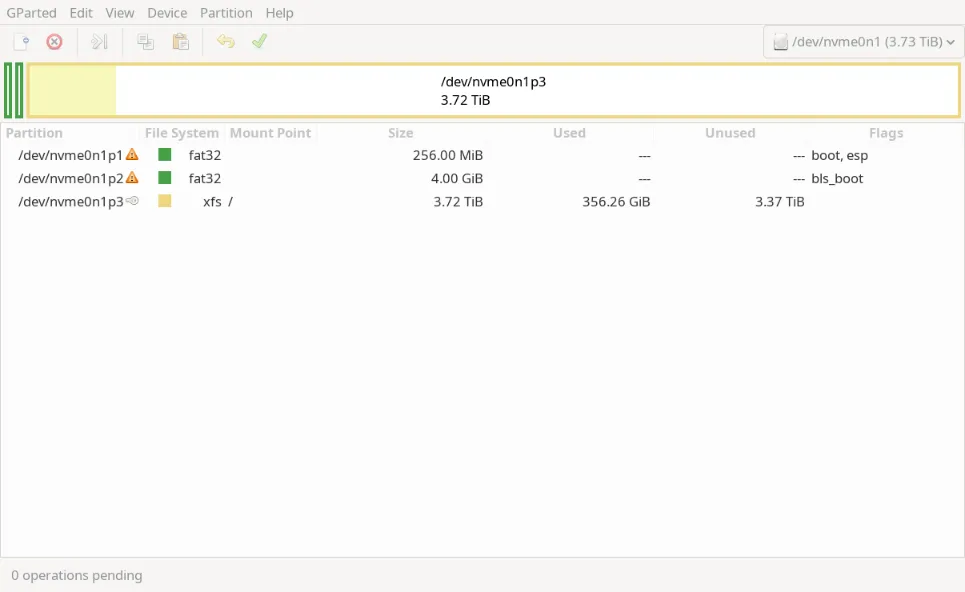Click the Paste partition clipboard icon

tap(180, 42)
